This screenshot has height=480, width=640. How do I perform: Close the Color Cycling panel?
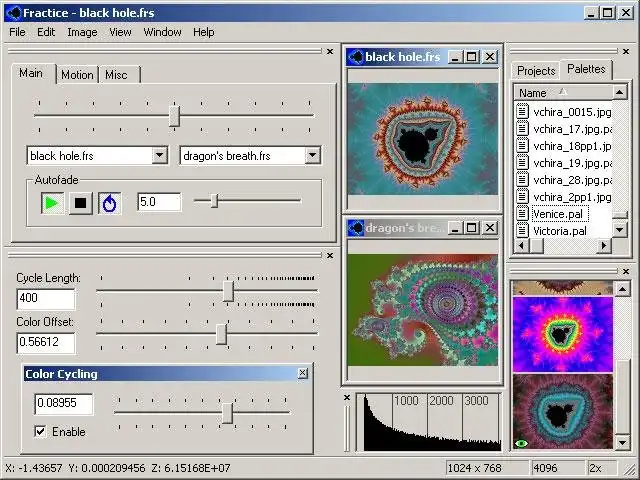(302, 373)
